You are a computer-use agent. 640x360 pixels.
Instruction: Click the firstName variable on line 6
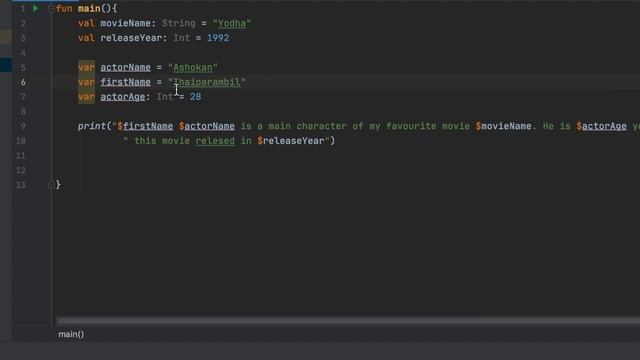coord(126,82)
